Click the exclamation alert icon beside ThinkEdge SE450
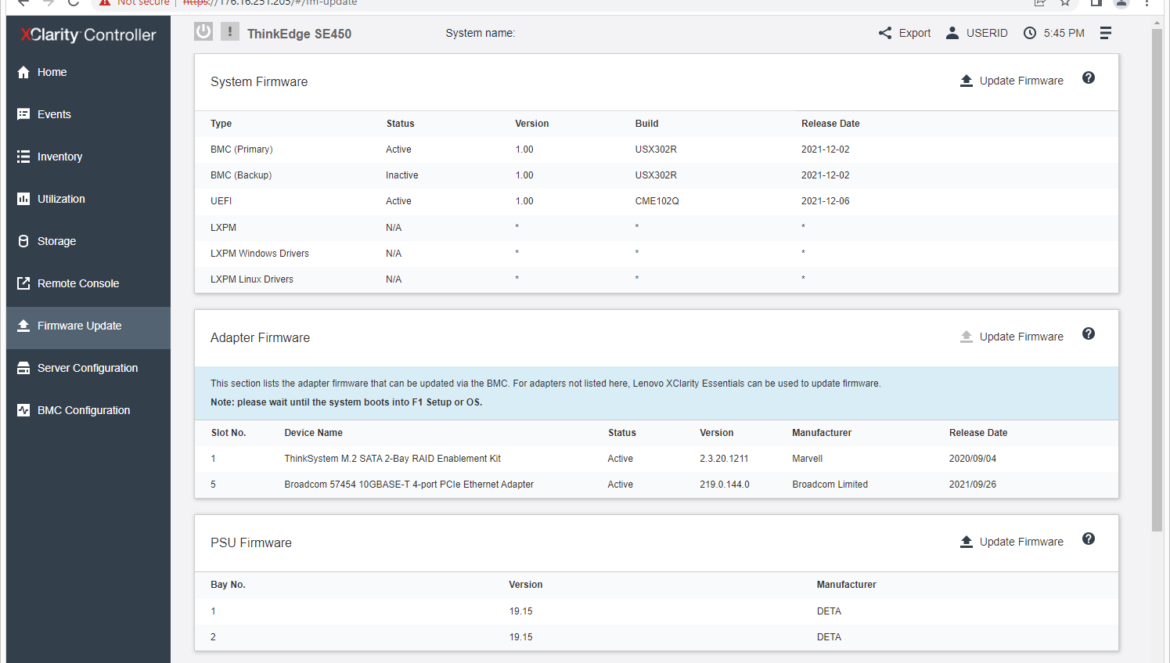Viewport: 1170px width, 663px height. click(230, 31)
